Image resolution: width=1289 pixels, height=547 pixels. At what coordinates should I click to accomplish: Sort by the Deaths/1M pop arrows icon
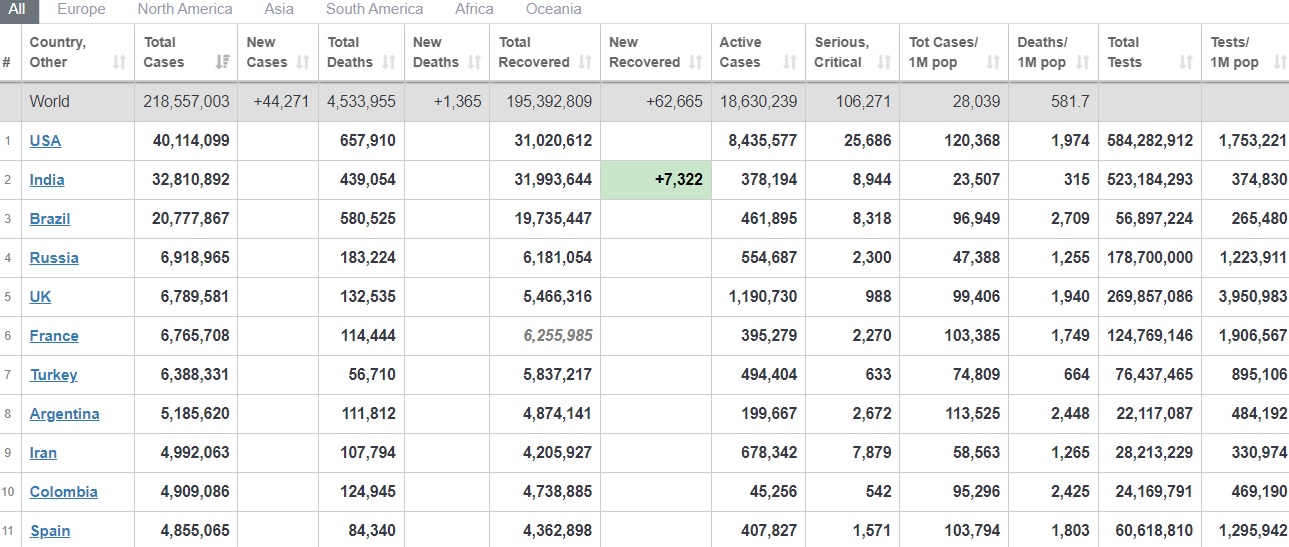[1083, 62]
